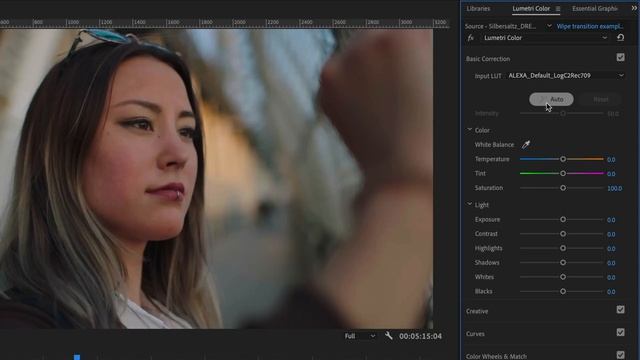Image resolution: width=640 pixels, height=360 pixels.
Task: Expand the Creative section heading
Action: pyautogui.click(x=477, y=311)
